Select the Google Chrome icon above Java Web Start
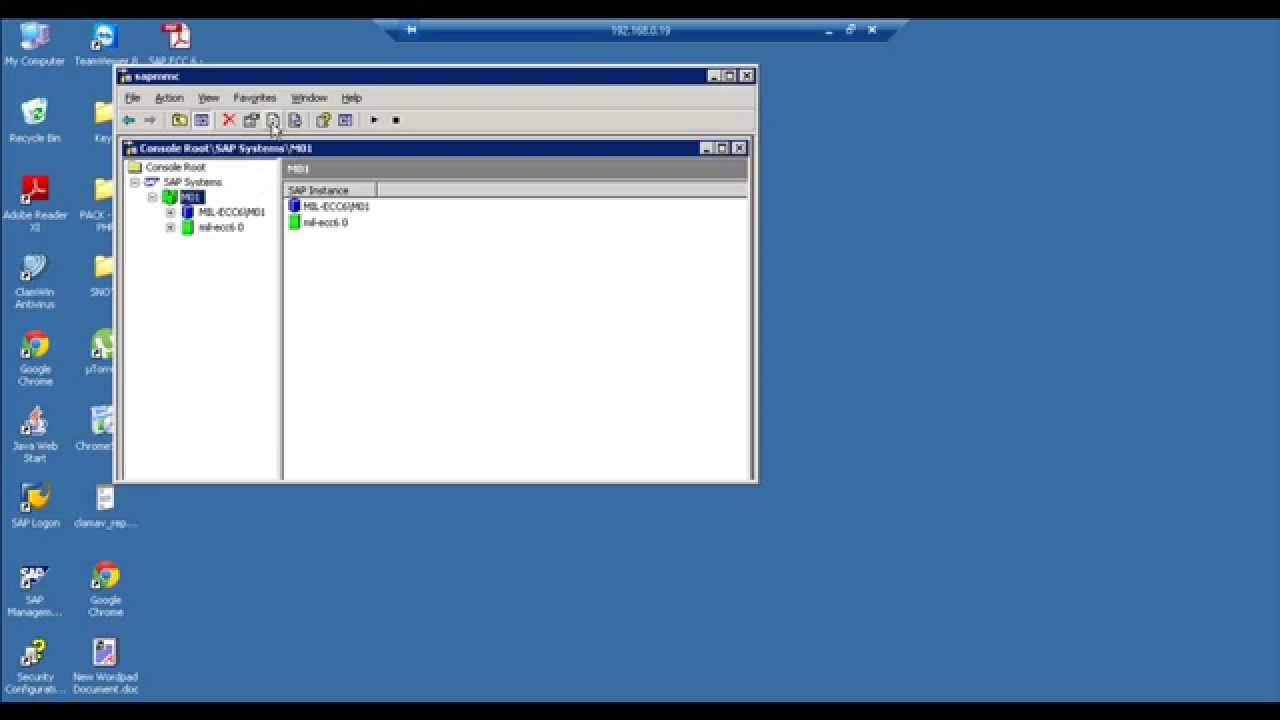The width and height of the screenshot is (1280, 720). coord(35,358)
